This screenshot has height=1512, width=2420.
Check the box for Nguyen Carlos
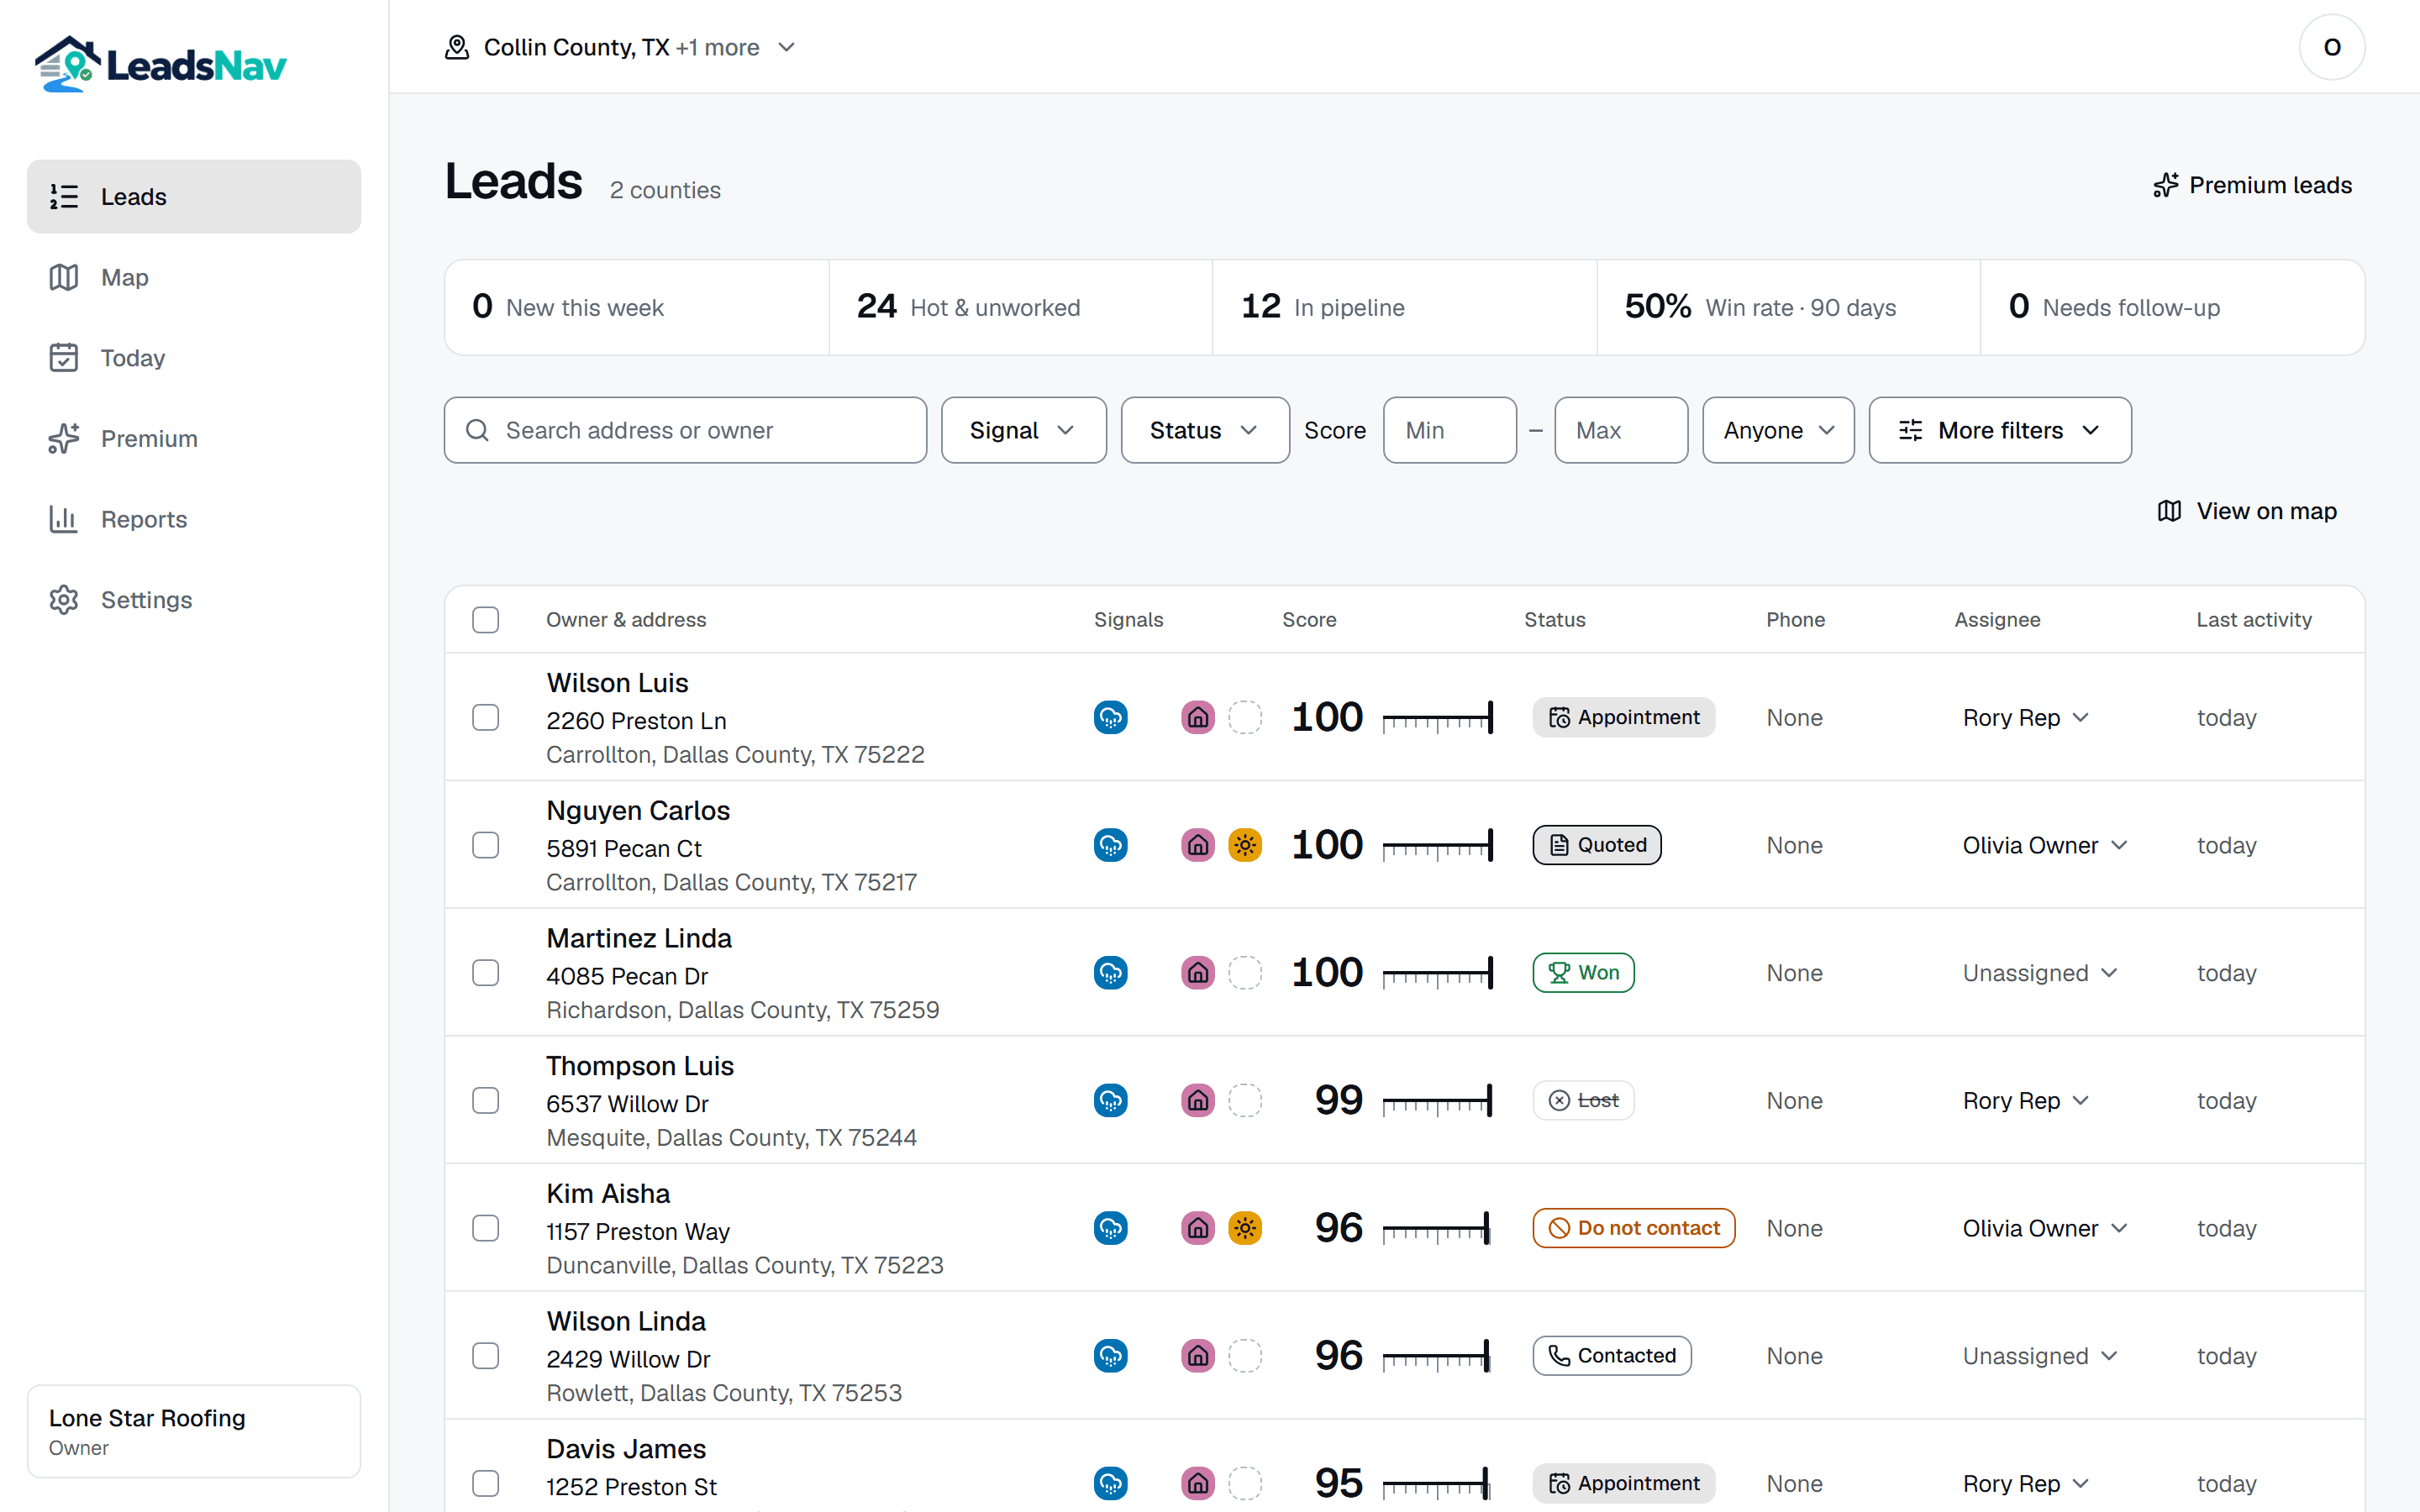[x=486, y=845]
